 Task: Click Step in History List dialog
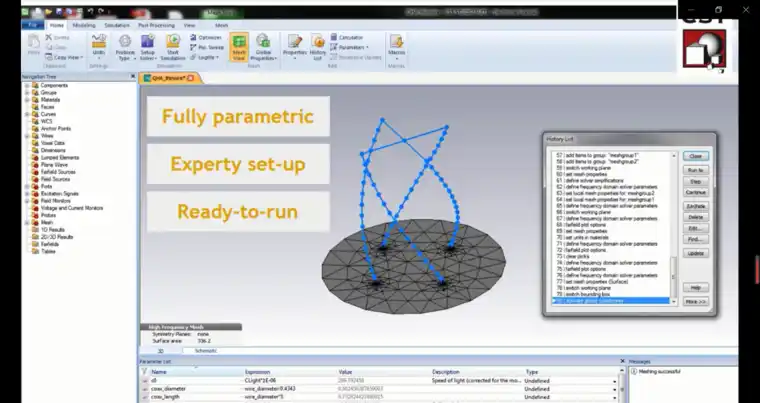click(x=696, y=181)
